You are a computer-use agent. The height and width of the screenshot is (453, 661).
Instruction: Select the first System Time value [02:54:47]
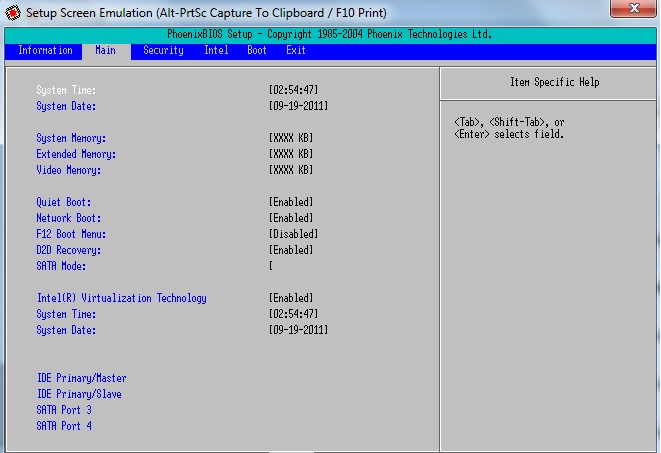(x=294, y=90)
